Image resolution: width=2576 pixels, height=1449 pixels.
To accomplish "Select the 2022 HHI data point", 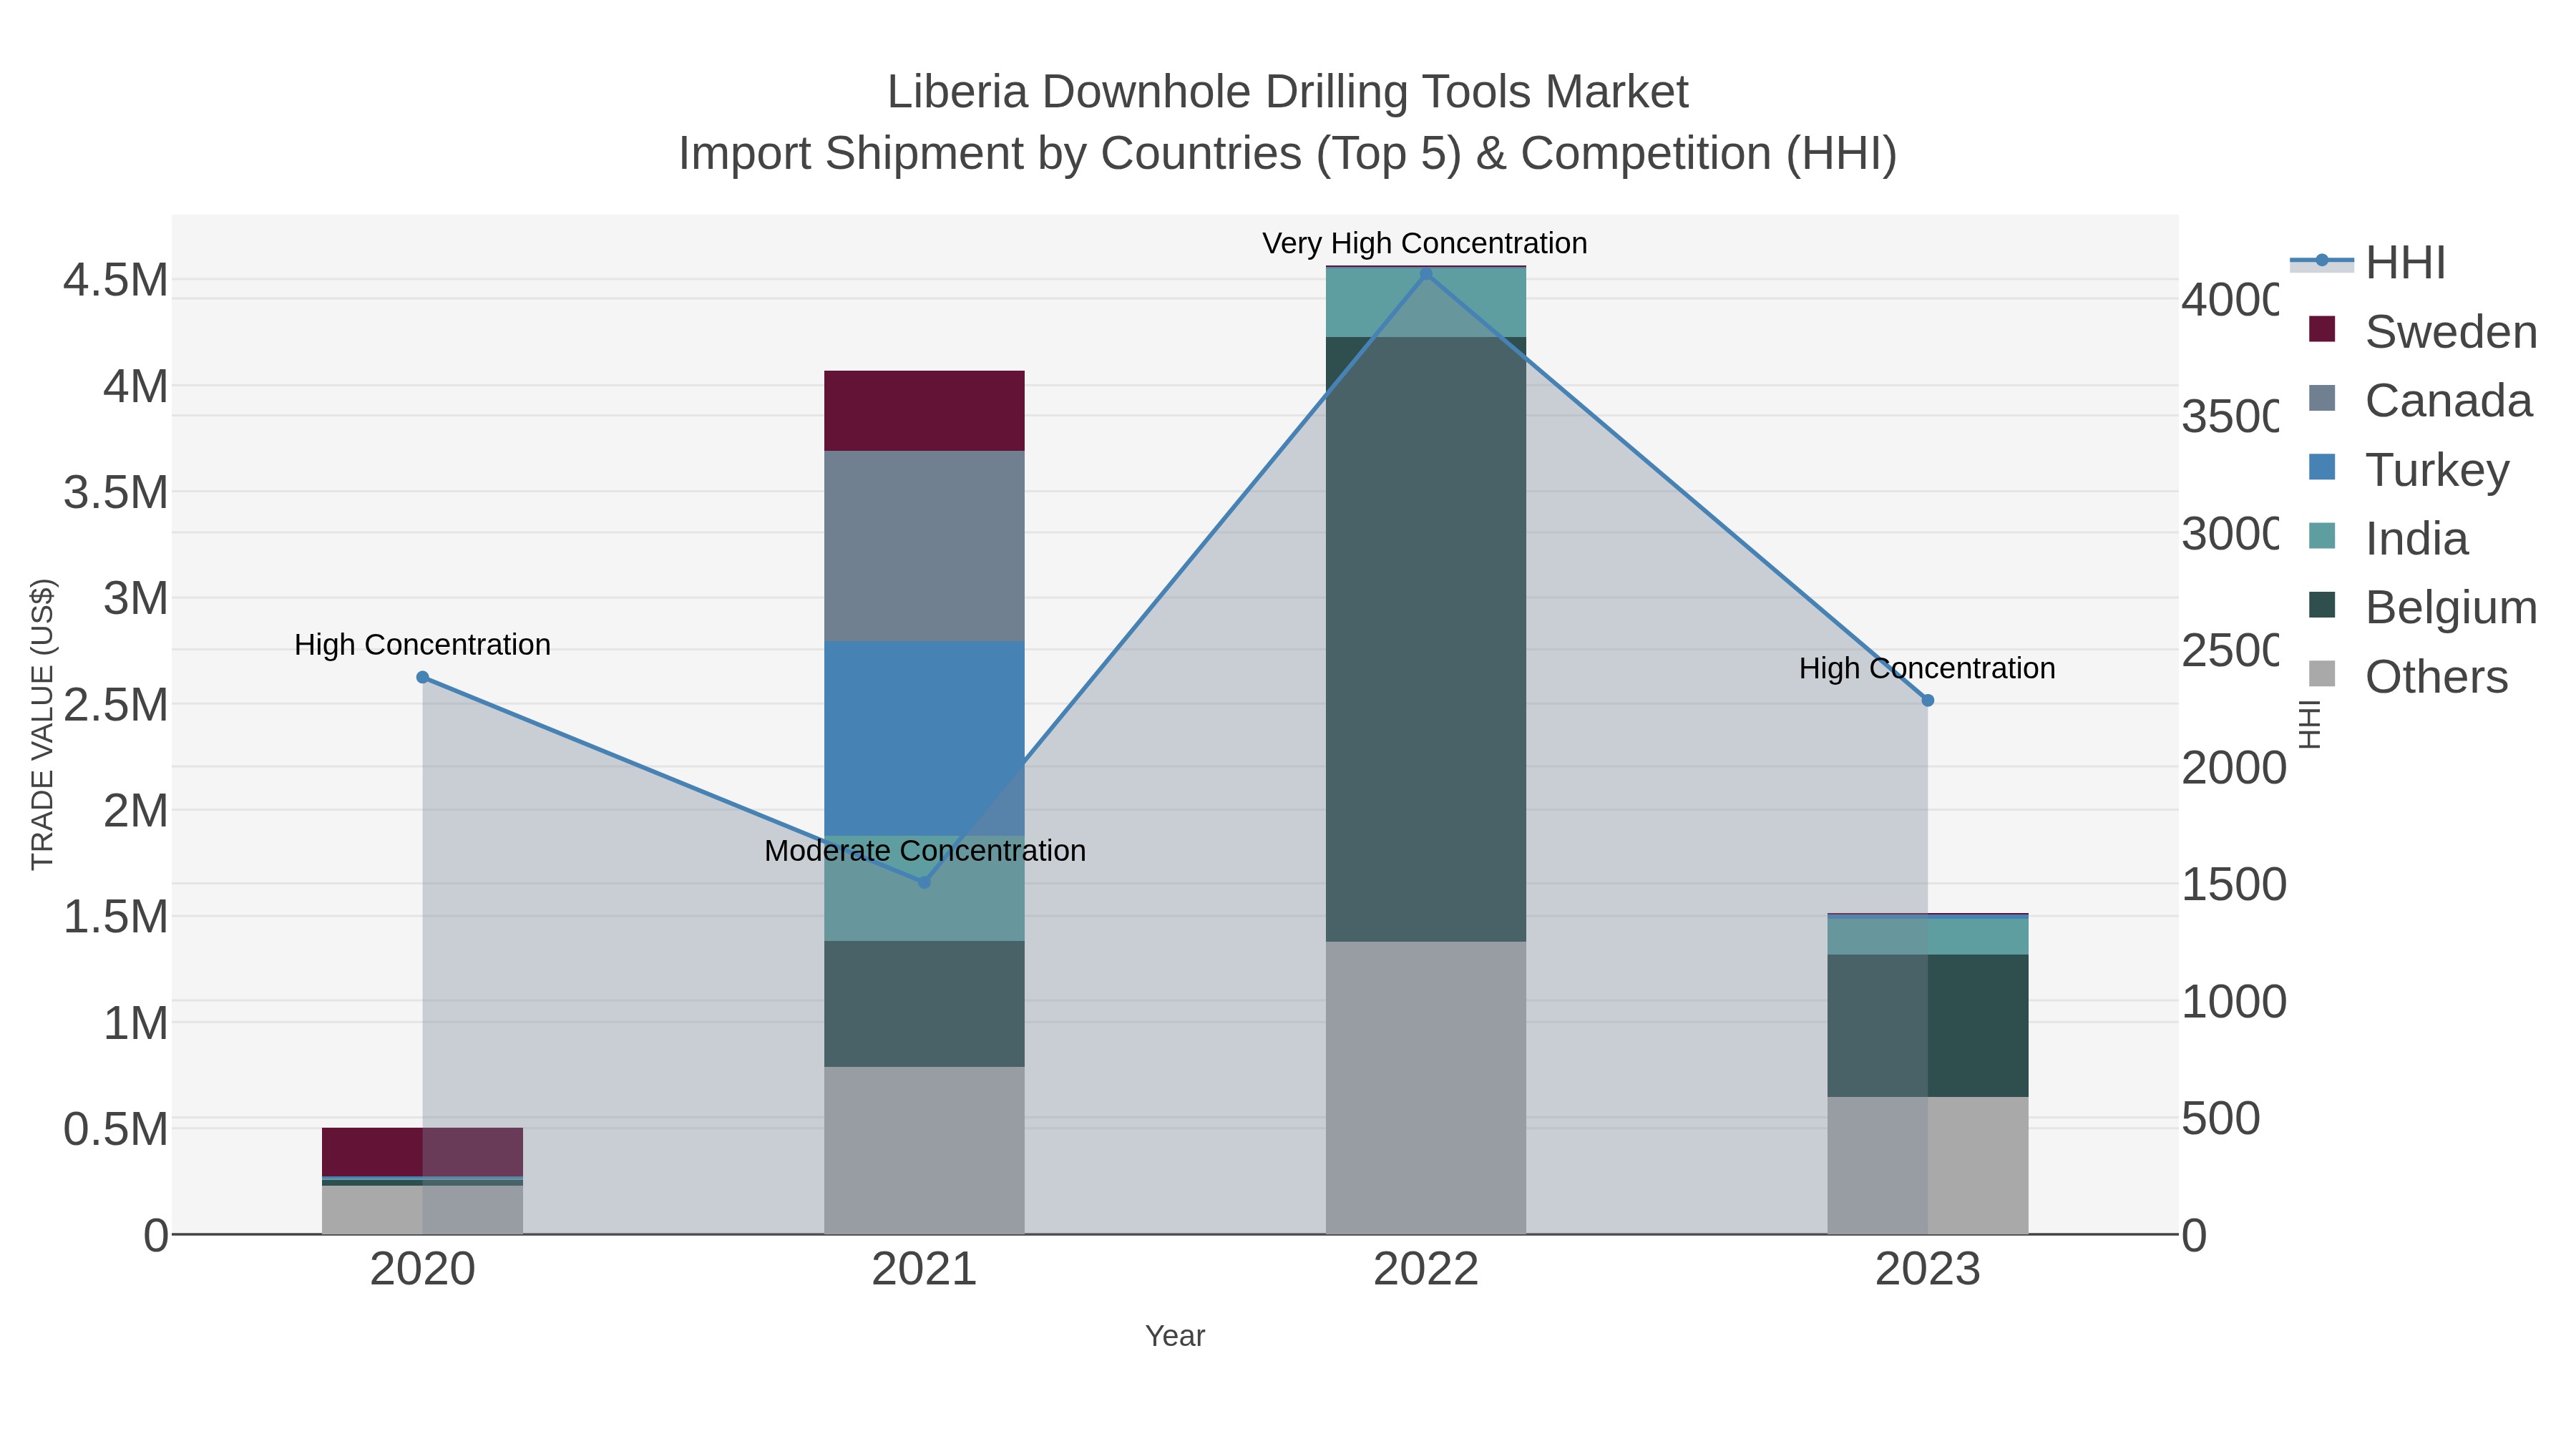I will tap(1426, 273).
